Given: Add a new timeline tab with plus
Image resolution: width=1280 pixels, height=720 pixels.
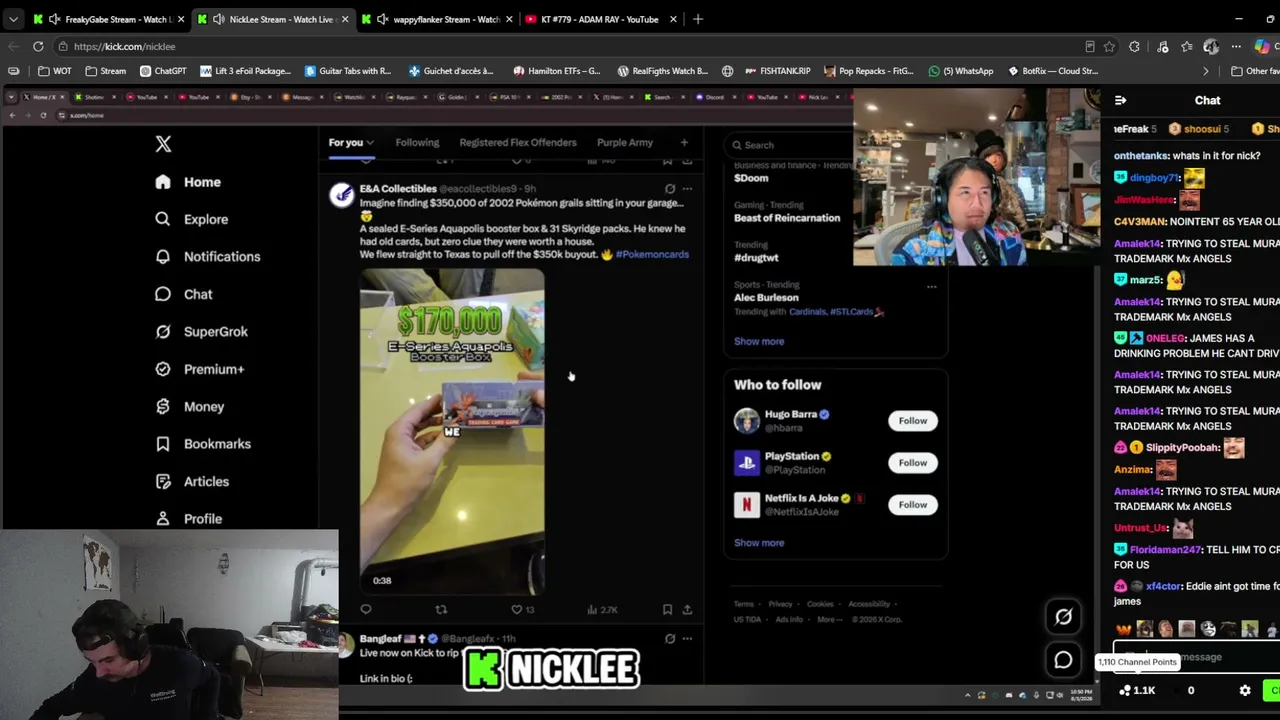Looking at the screenshot, I should 684,143.
